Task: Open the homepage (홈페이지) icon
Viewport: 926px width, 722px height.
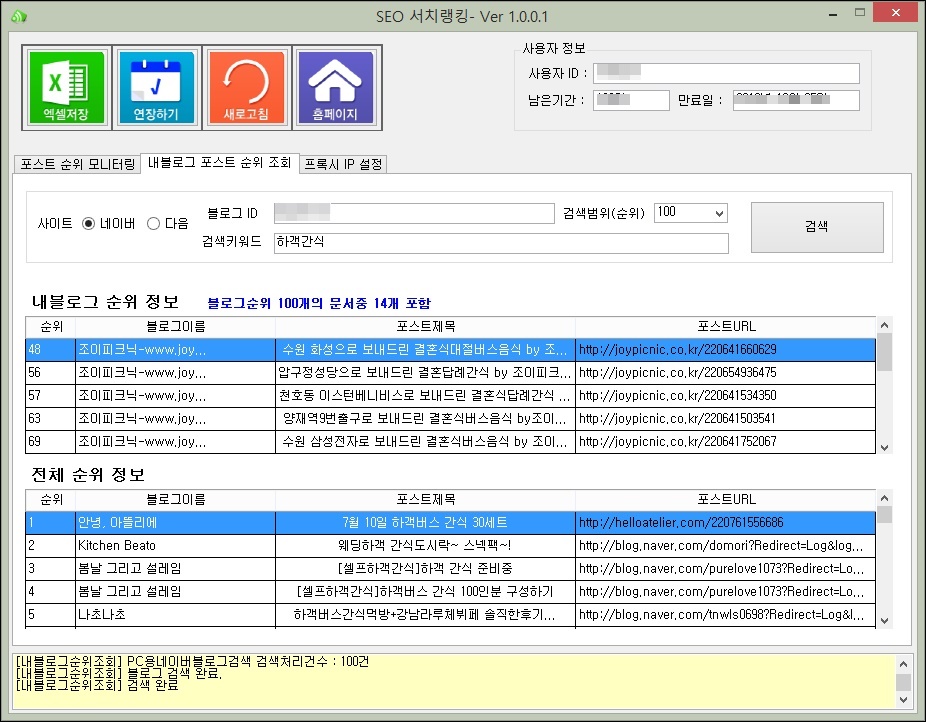Action: (335, 87)
